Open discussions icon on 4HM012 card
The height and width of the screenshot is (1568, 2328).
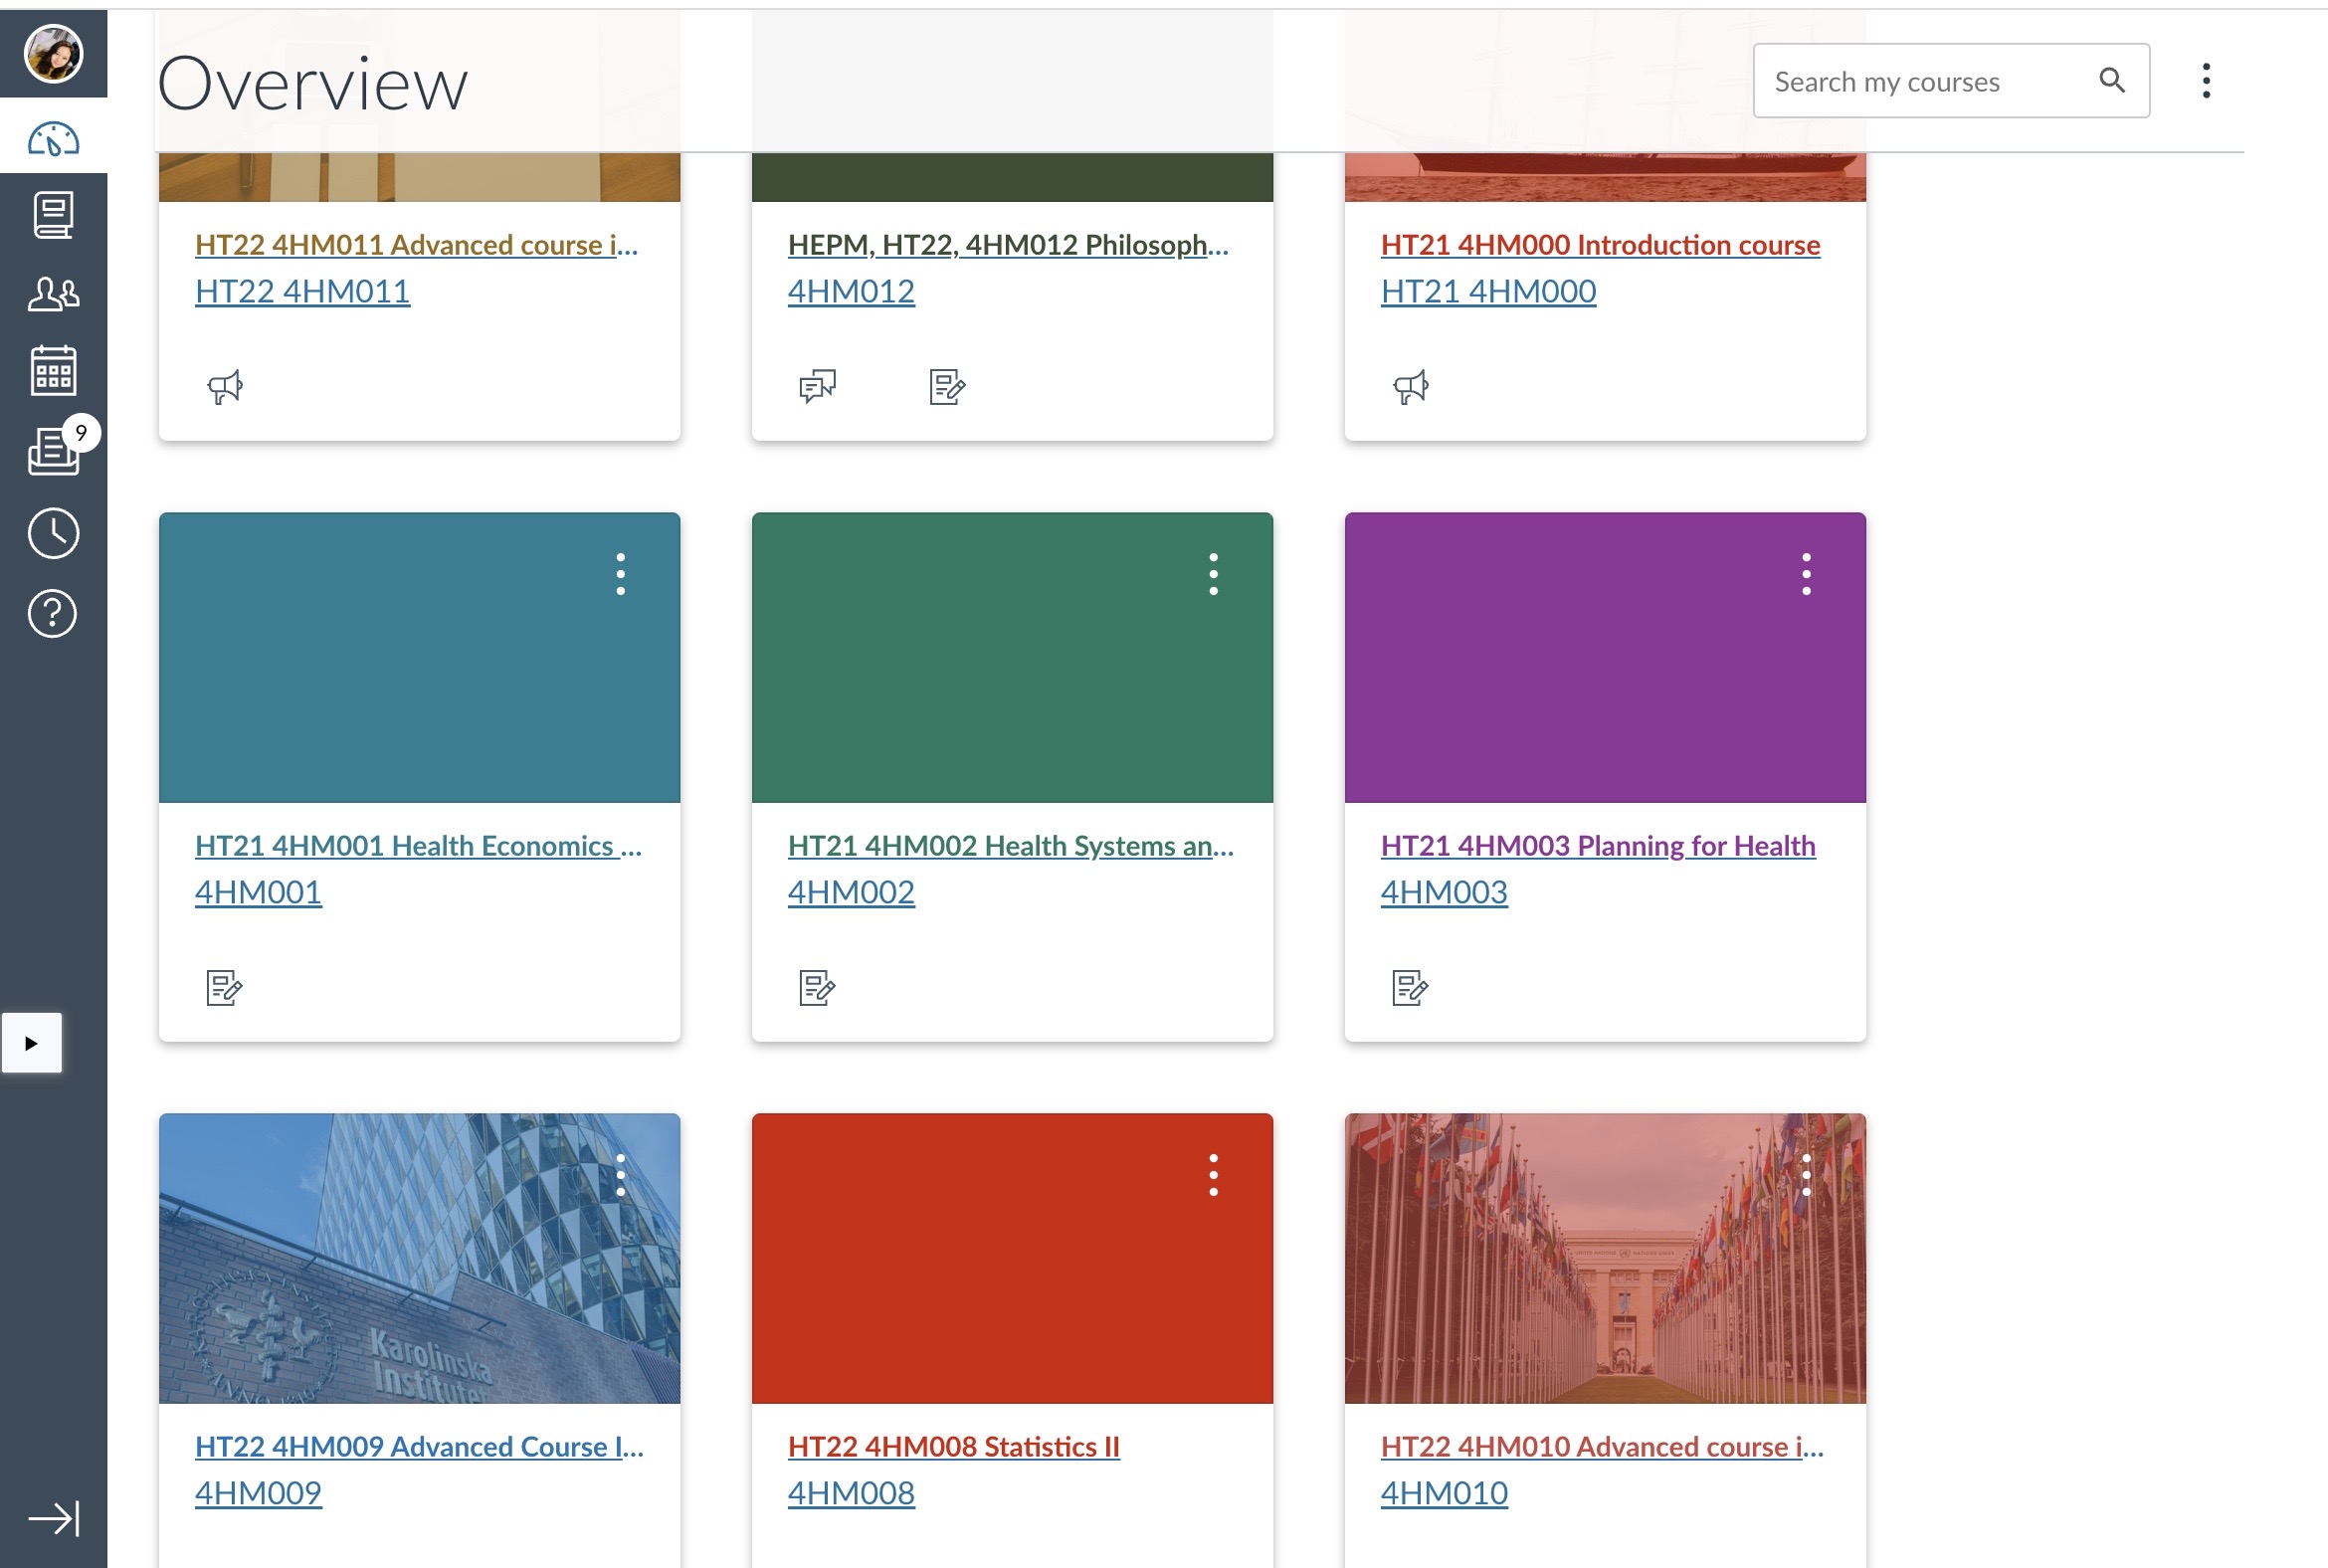click(x=817, y=387)
